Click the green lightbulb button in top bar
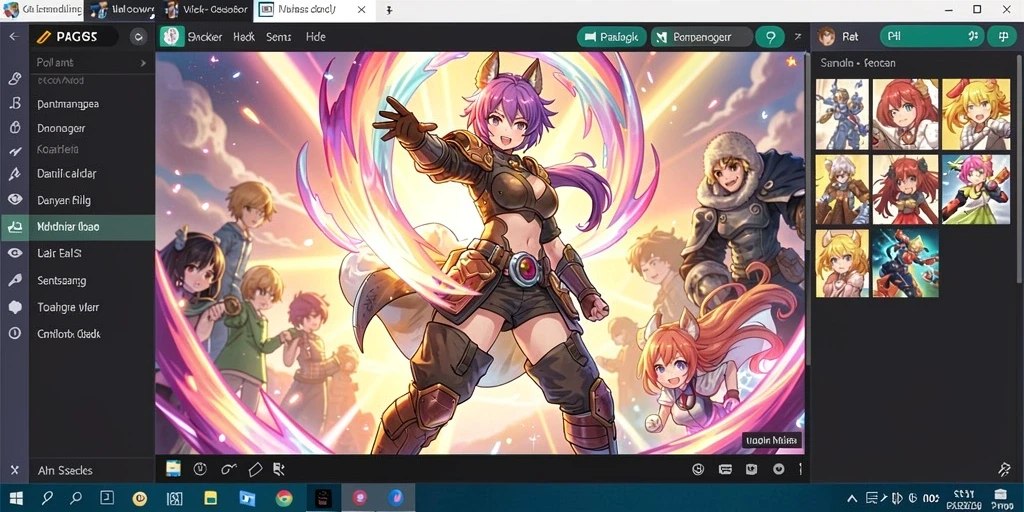 [x=770, y=37]
